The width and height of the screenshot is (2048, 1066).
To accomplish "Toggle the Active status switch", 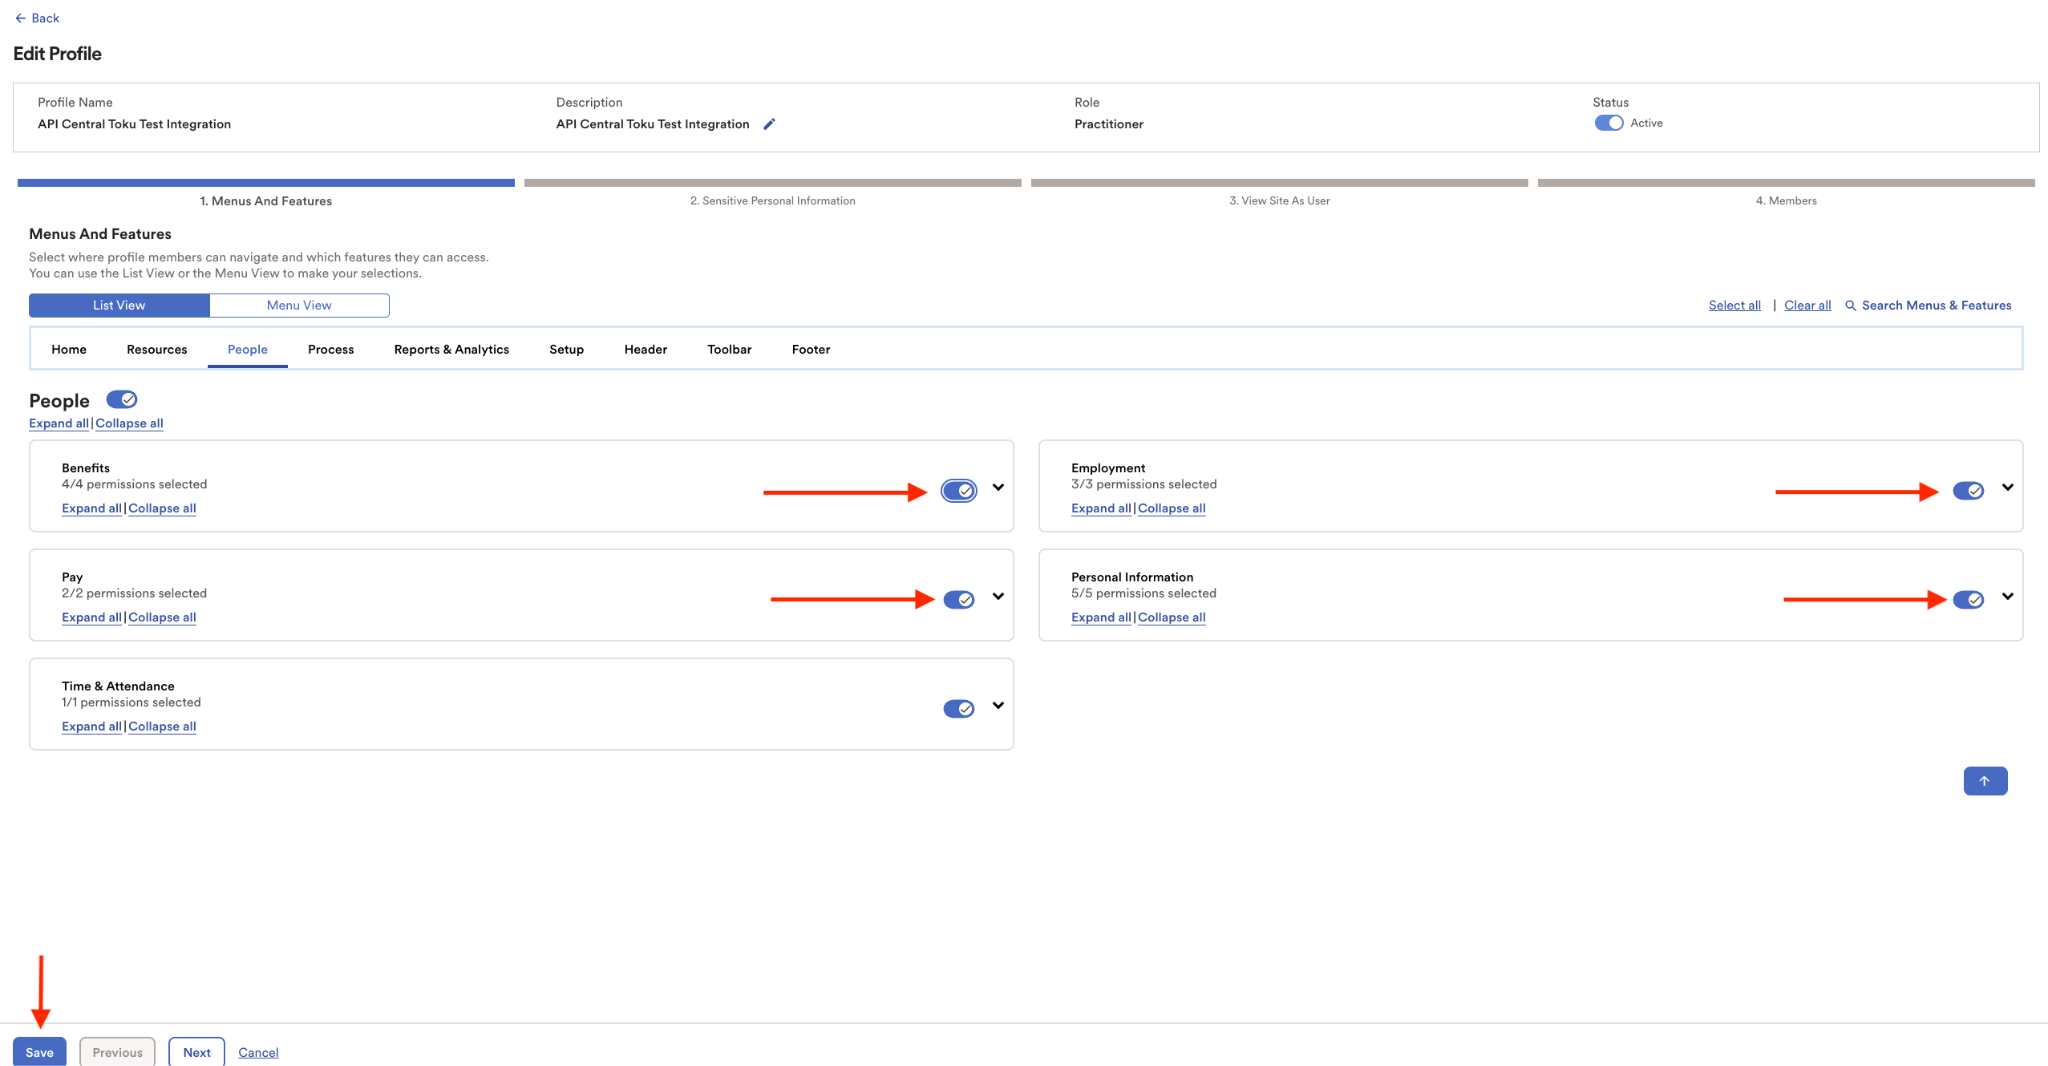I will coord(1608,123).
